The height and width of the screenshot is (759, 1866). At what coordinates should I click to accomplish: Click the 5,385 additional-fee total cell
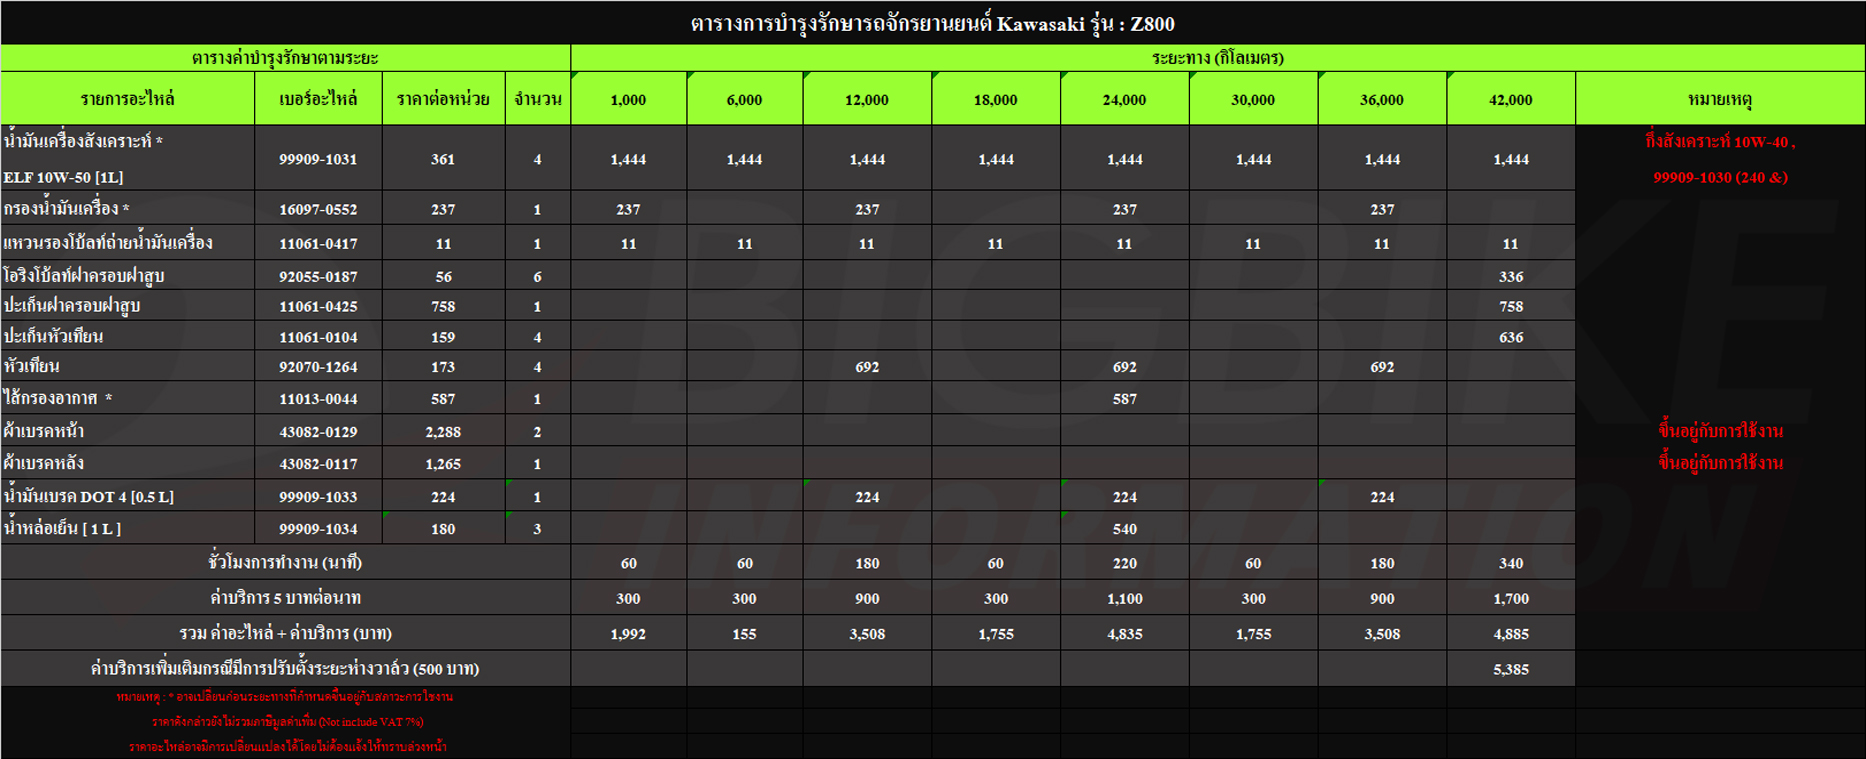click(x=1511, y=669)
